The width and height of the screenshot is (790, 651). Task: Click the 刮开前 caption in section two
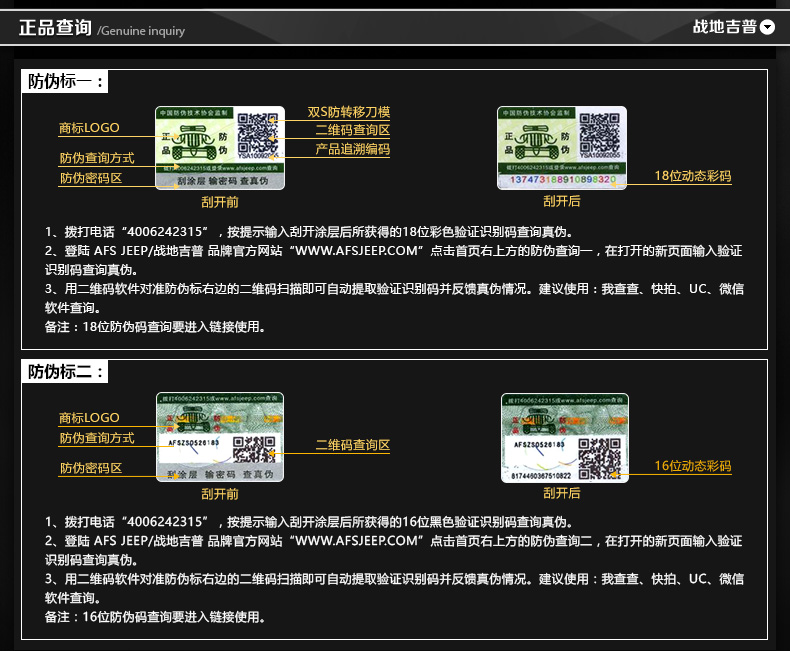[x=220, y=494]
